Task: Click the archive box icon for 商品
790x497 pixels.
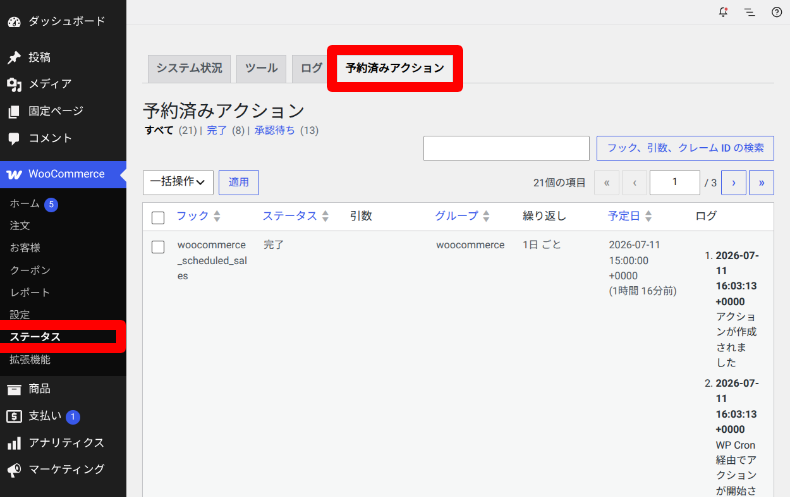Action: (x=14, y=389)
